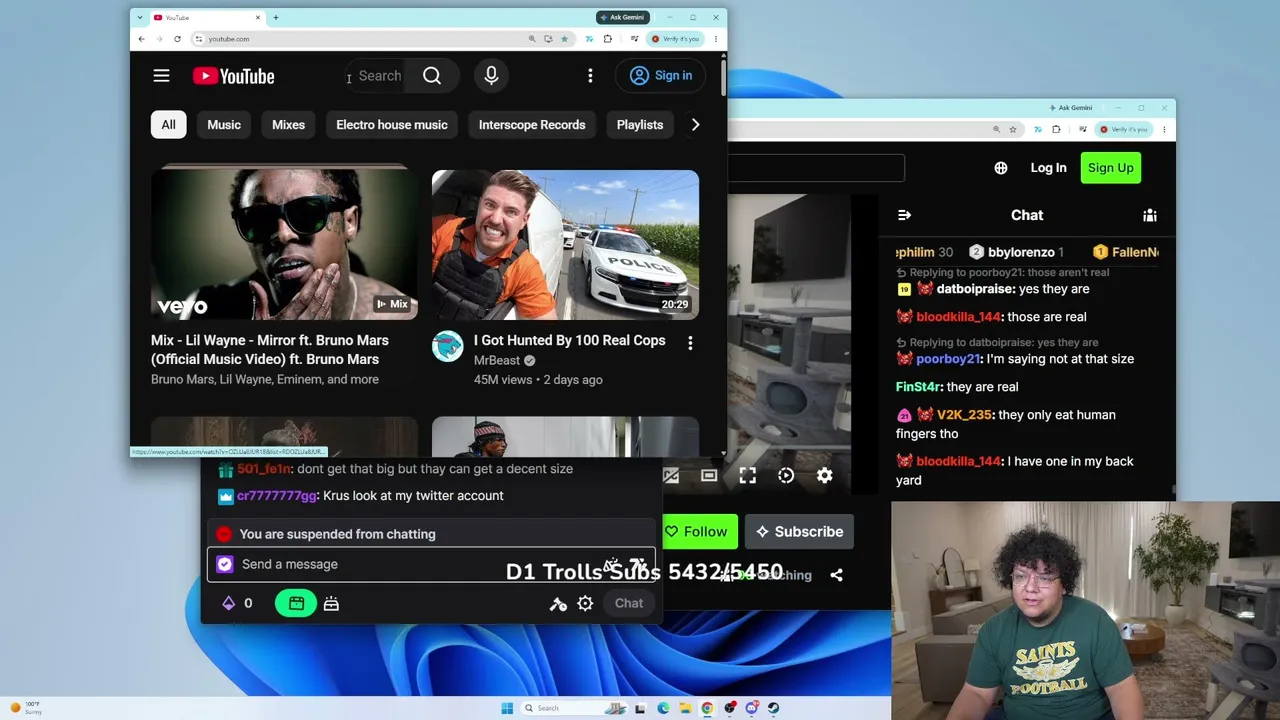The height and width of the screenshot is (720, 1280).
Task: Follow the channel
Action: [699, 532]
